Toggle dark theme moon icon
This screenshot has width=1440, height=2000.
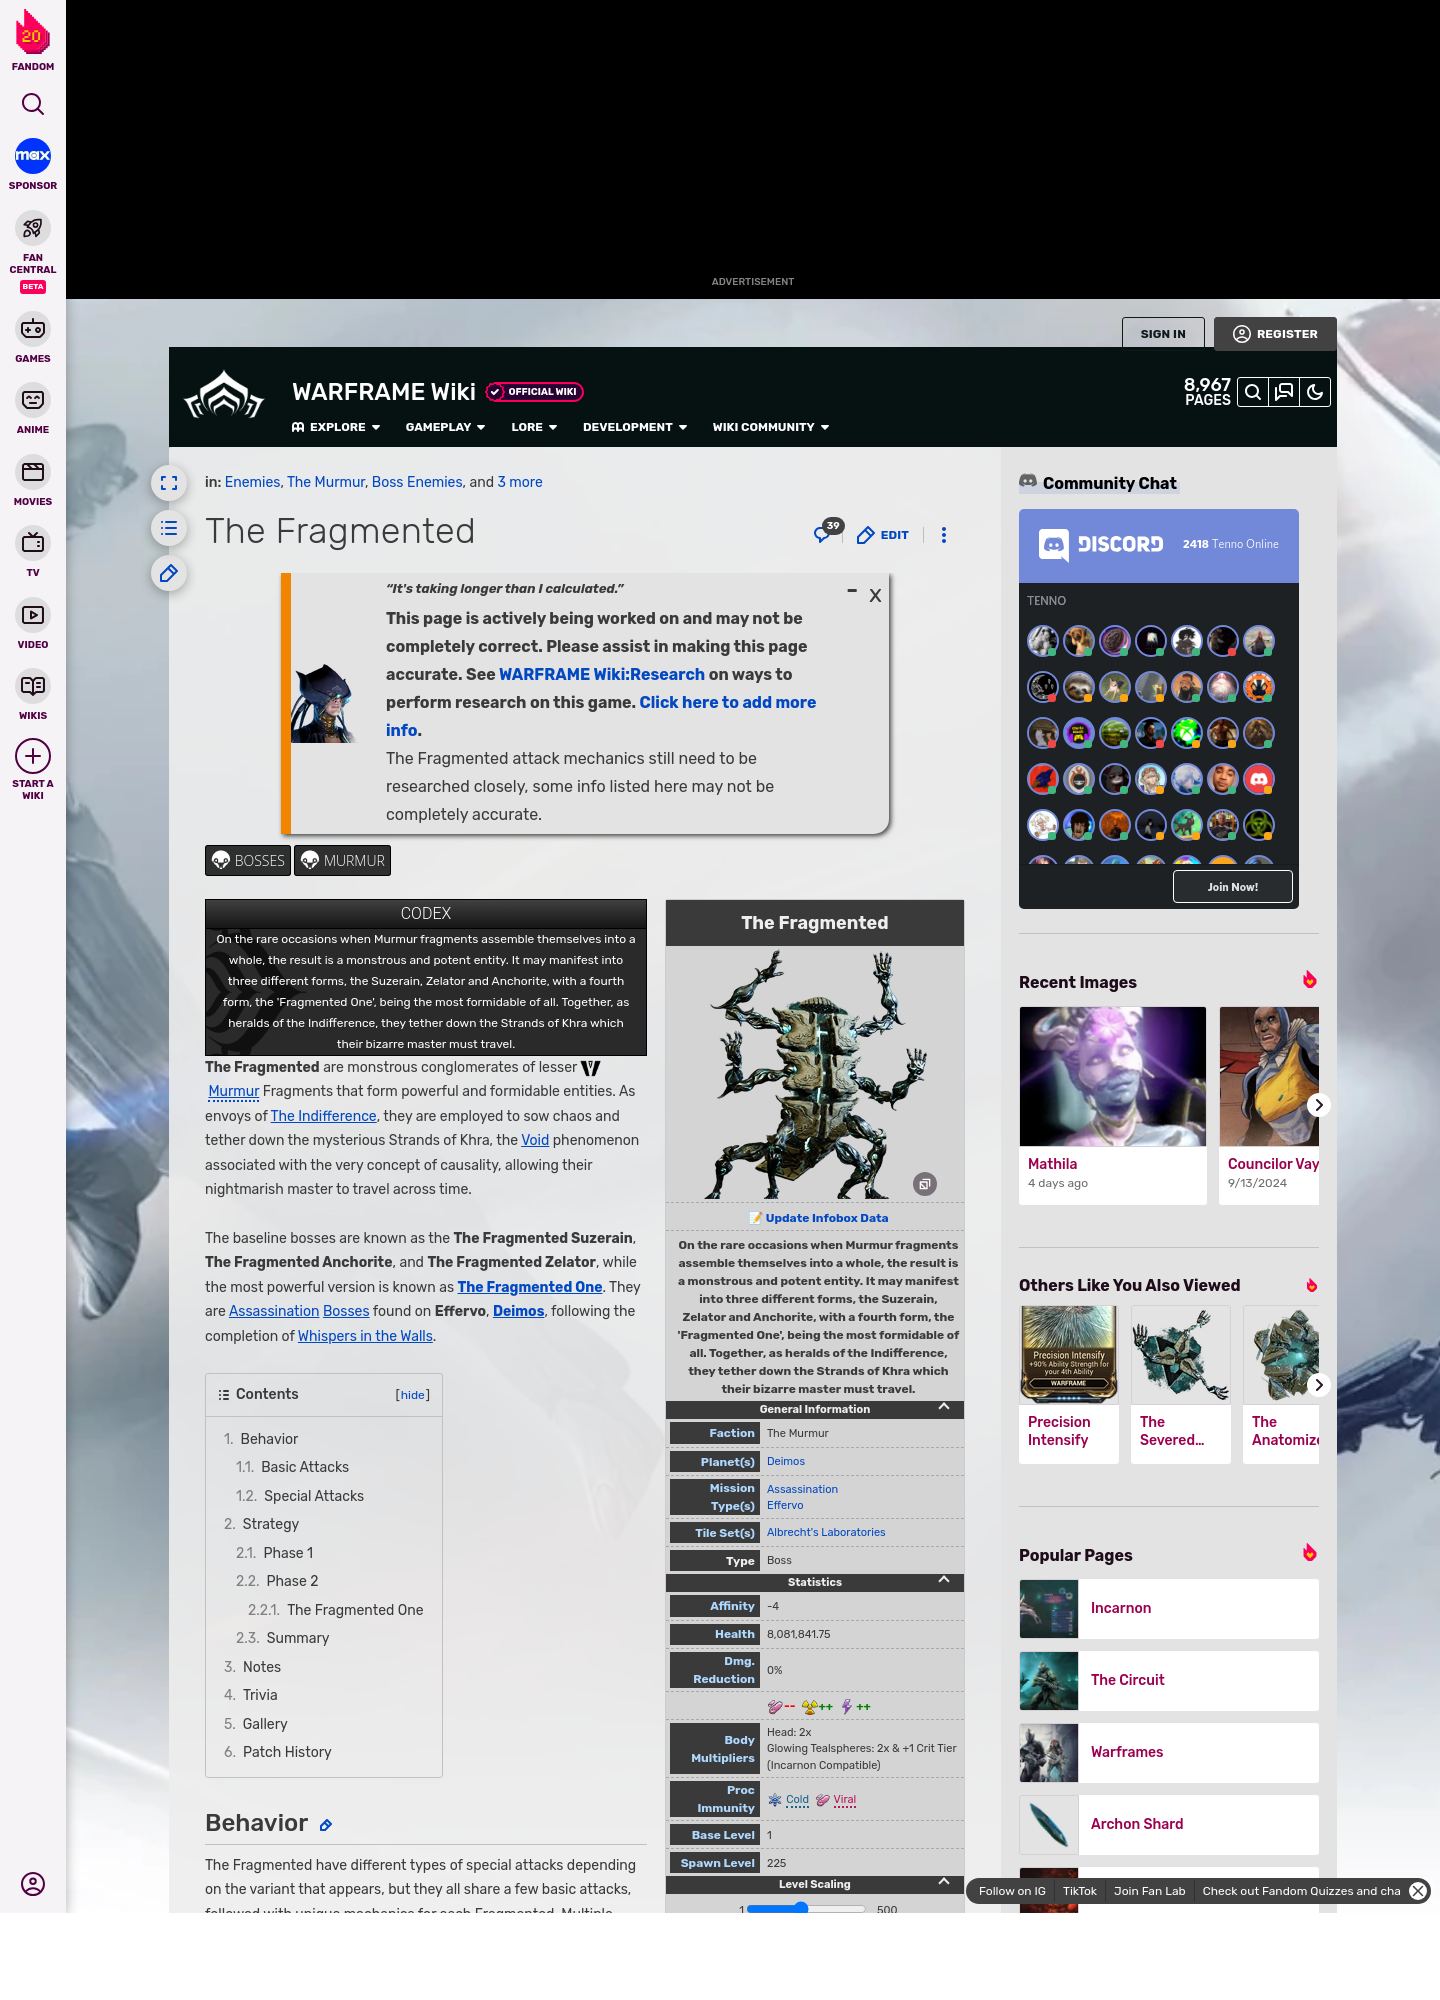(x=1315, y=392)
